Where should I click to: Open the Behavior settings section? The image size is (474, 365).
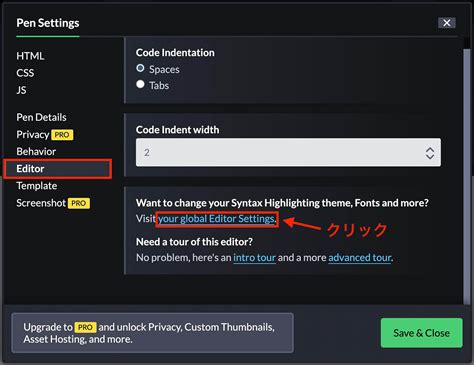point(36,151)
